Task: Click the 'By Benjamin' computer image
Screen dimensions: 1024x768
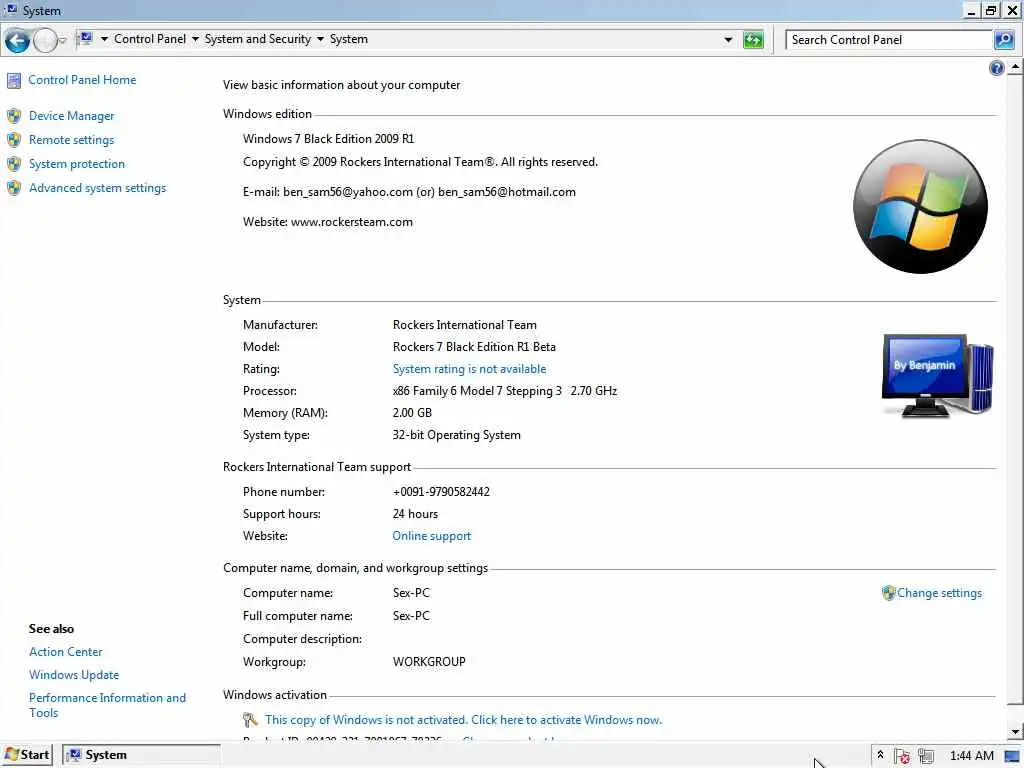Action: pyautogui.click(x=937, y=376)
